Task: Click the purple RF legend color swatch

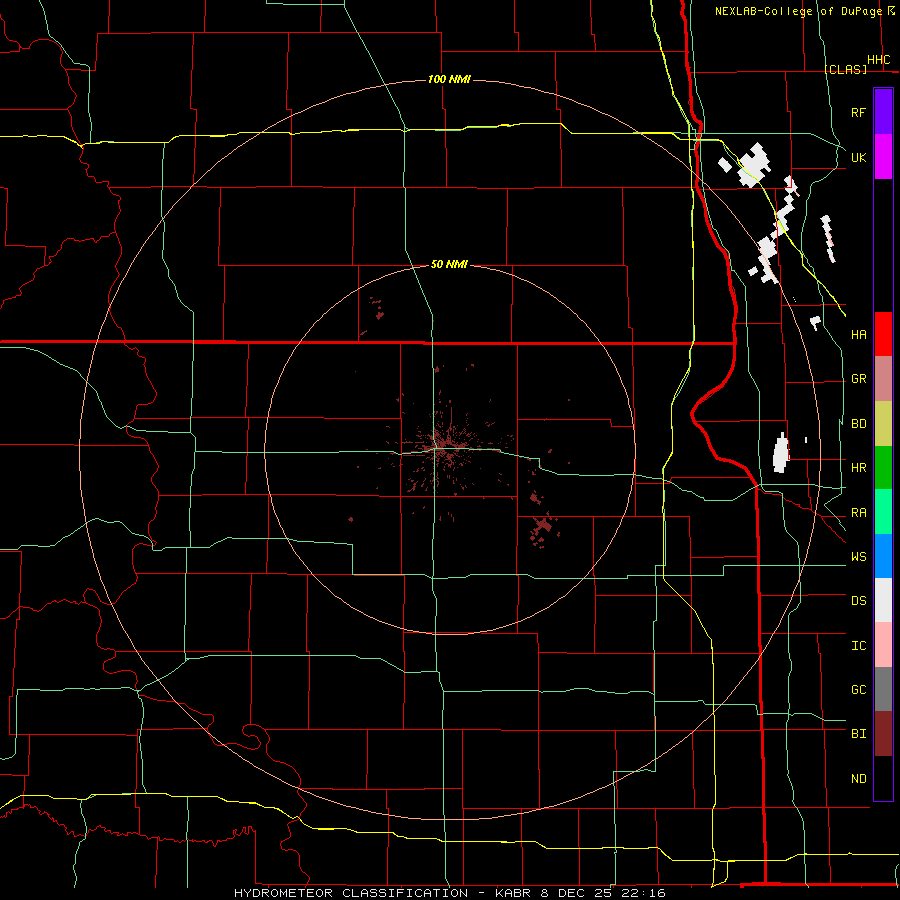Action: pos(883,112)
